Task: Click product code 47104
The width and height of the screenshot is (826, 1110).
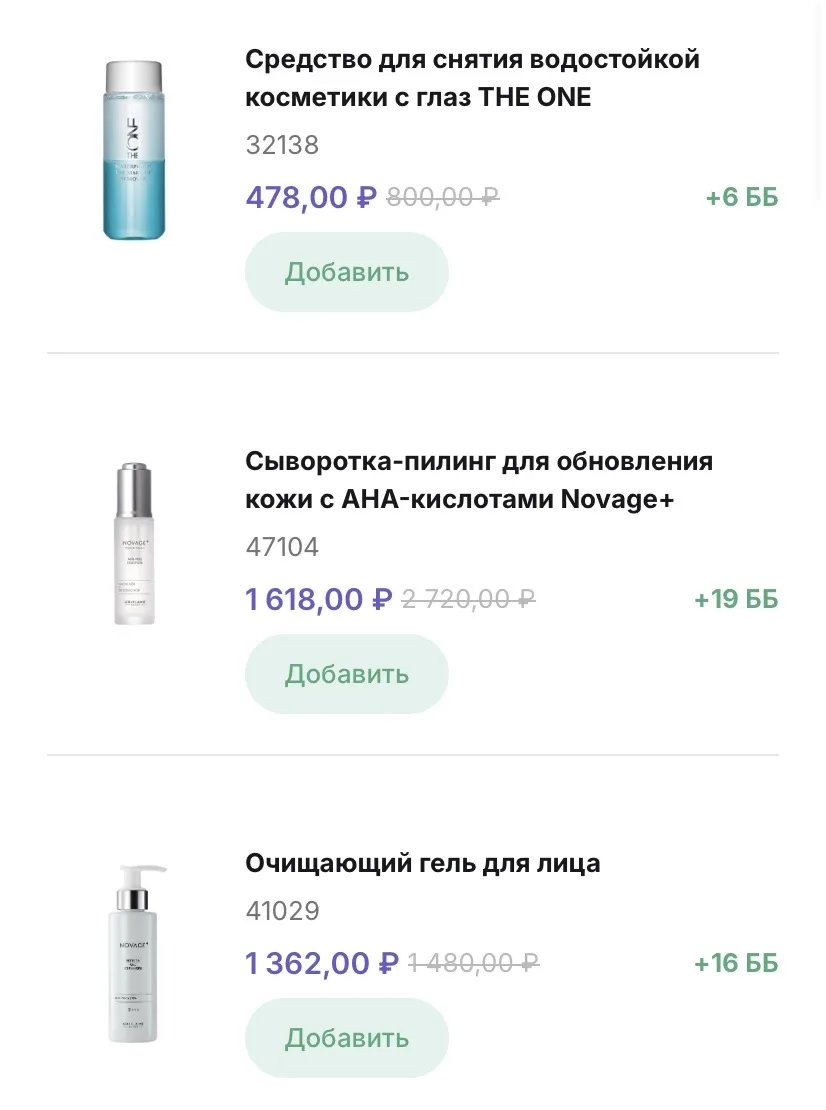Action: [282, 547]
